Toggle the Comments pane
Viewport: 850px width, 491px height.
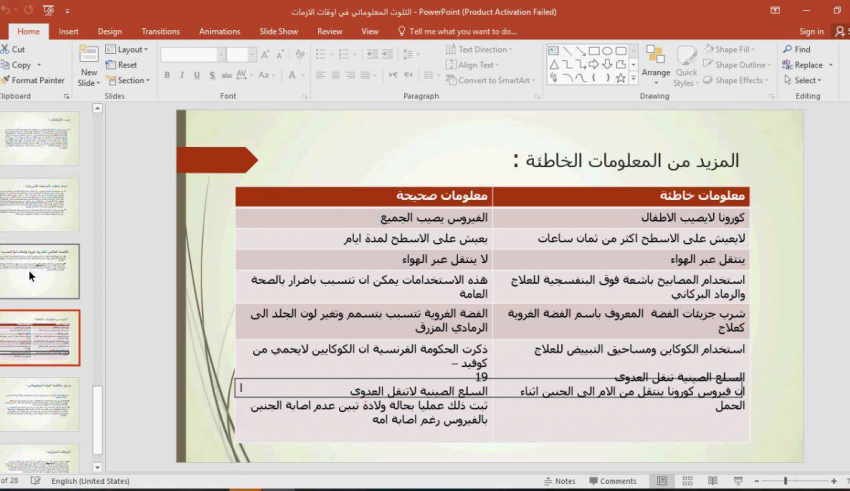612,481
